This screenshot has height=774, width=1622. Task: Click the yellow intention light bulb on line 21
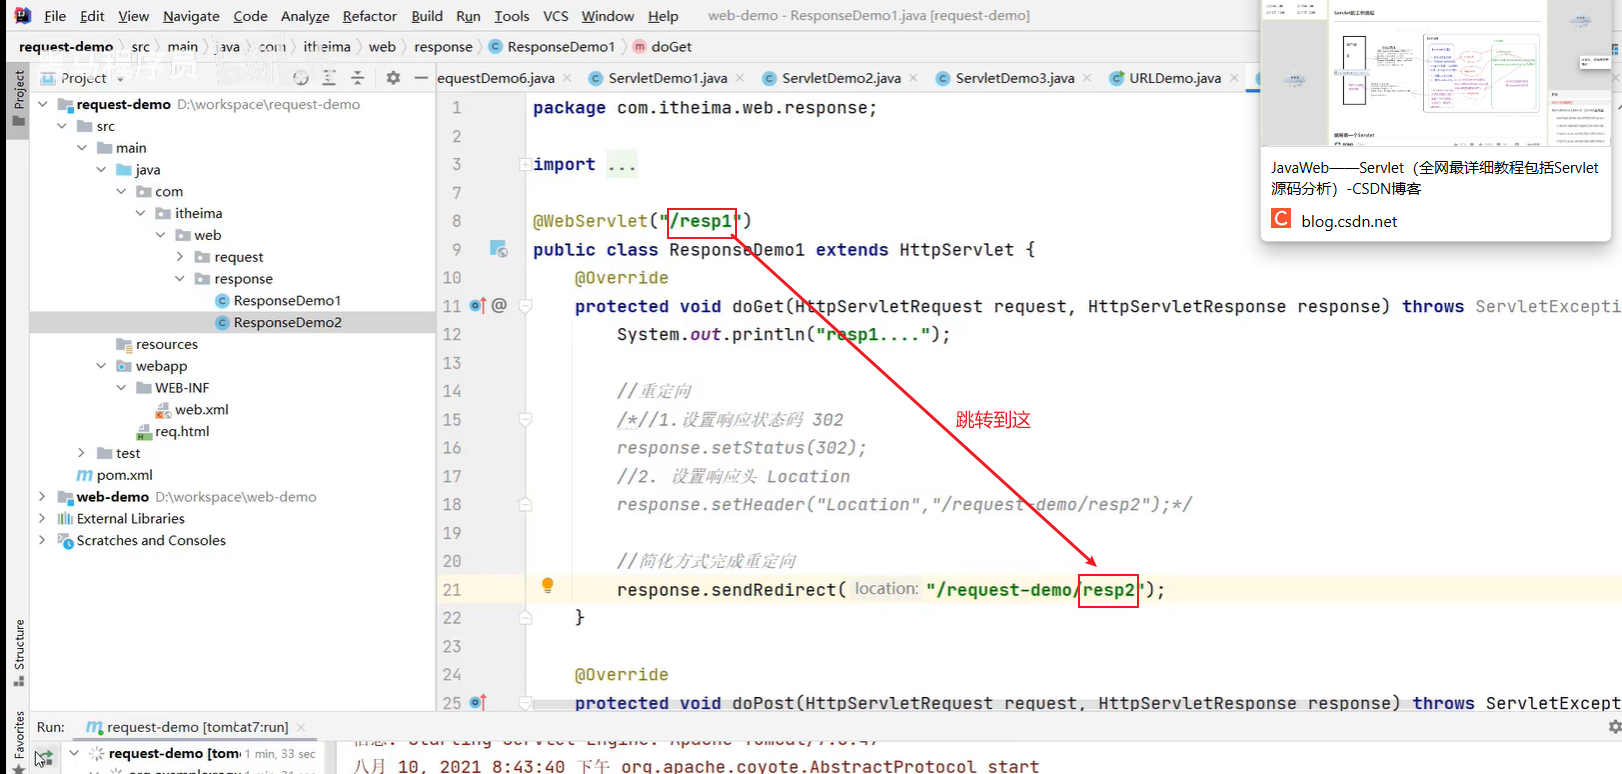547,586
